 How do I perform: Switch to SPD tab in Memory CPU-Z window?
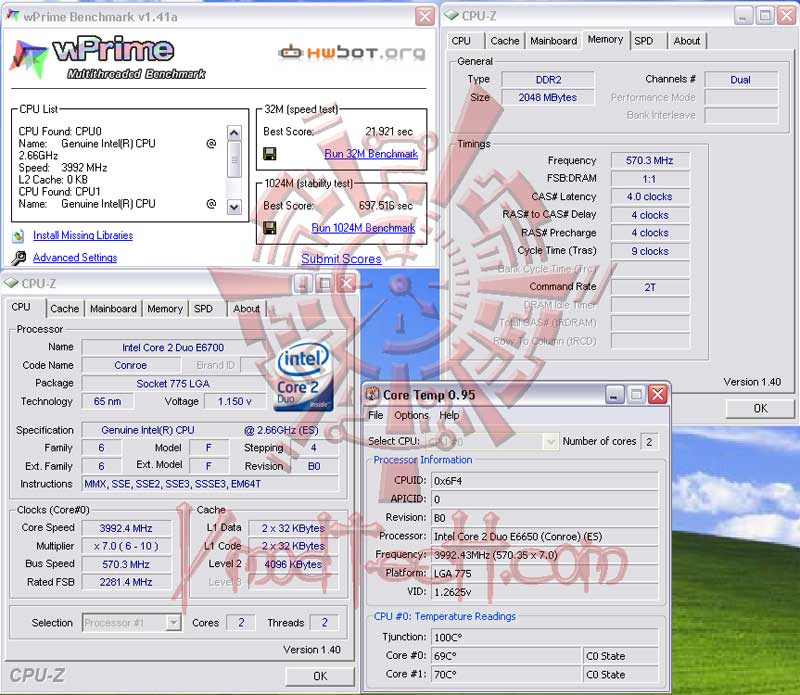click(x=644, y=41)
